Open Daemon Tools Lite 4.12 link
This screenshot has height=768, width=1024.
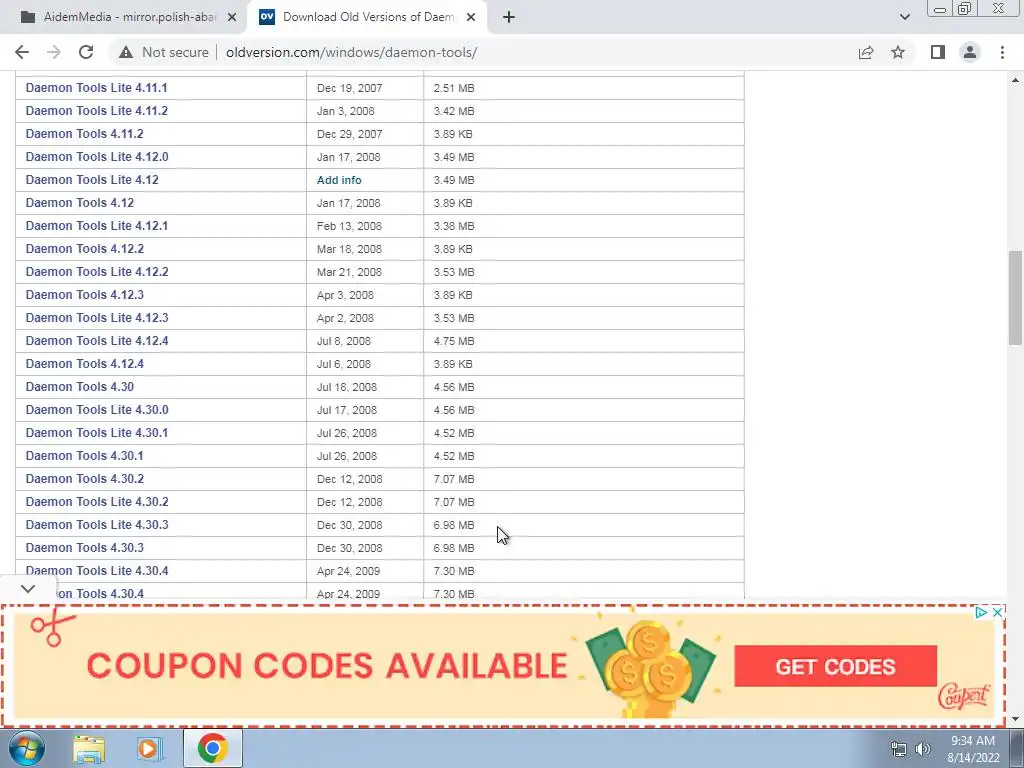(92, 180)
